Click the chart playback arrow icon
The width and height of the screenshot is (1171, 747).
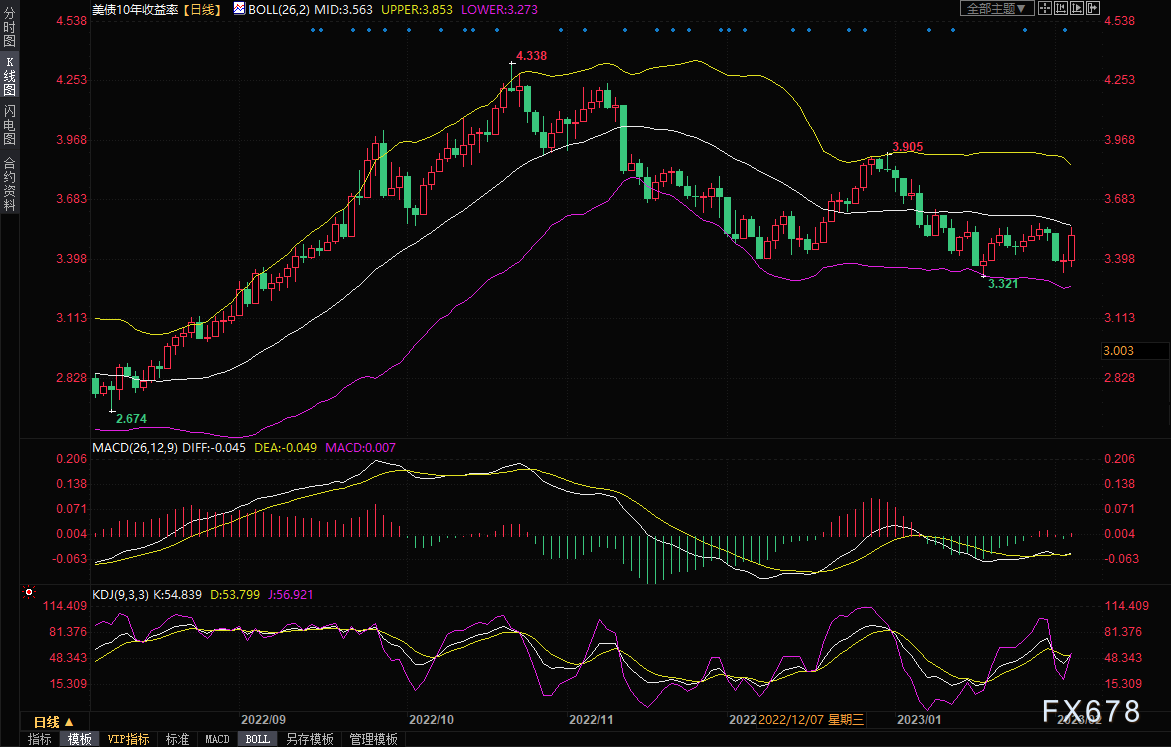coord(1077,8)
